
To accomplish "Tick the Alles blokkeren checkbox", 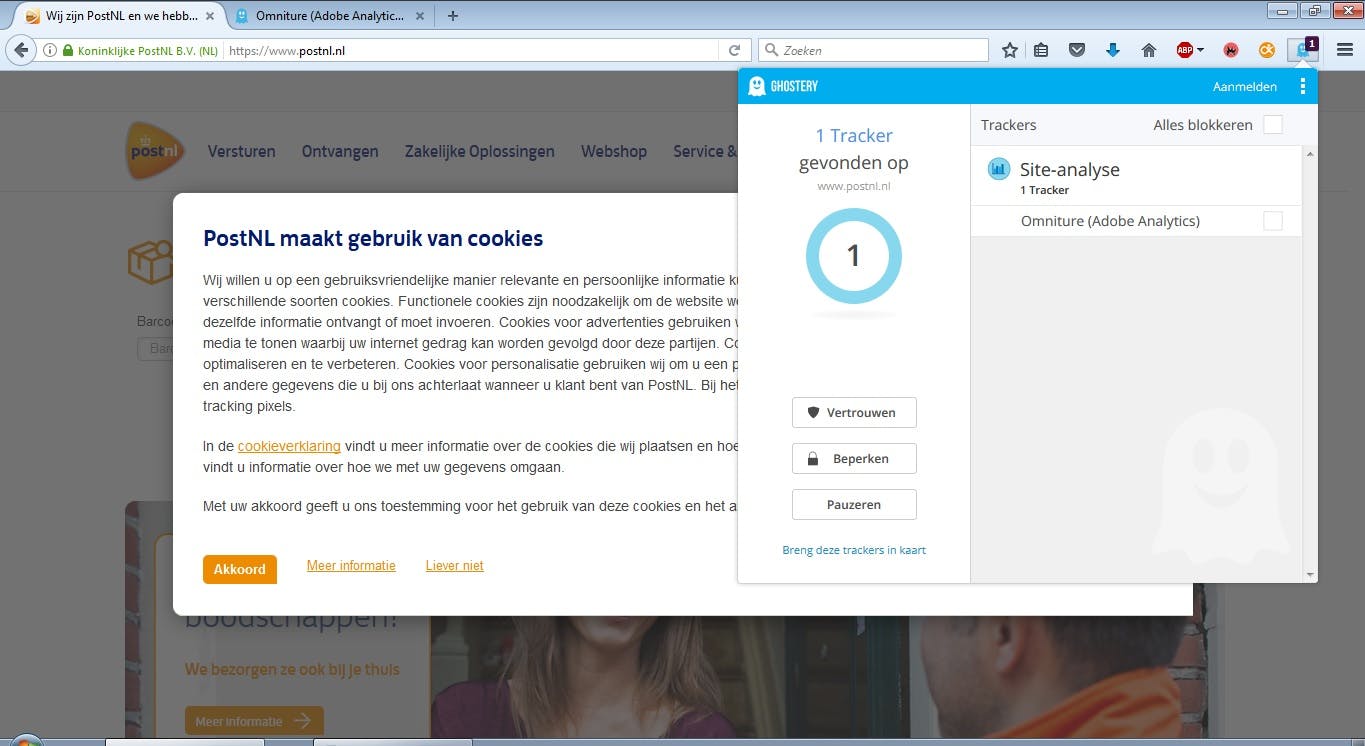I will point(1273,125).
